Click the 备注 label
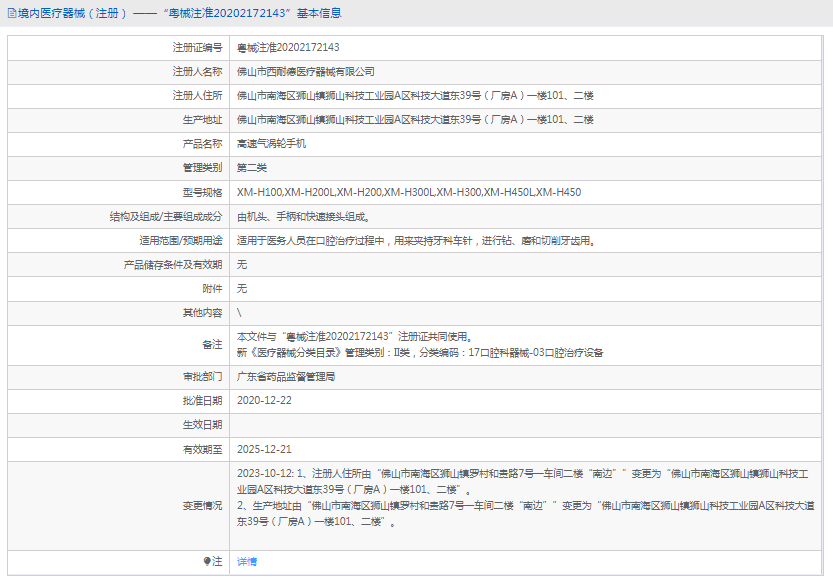833x579 pixels. 212,345
